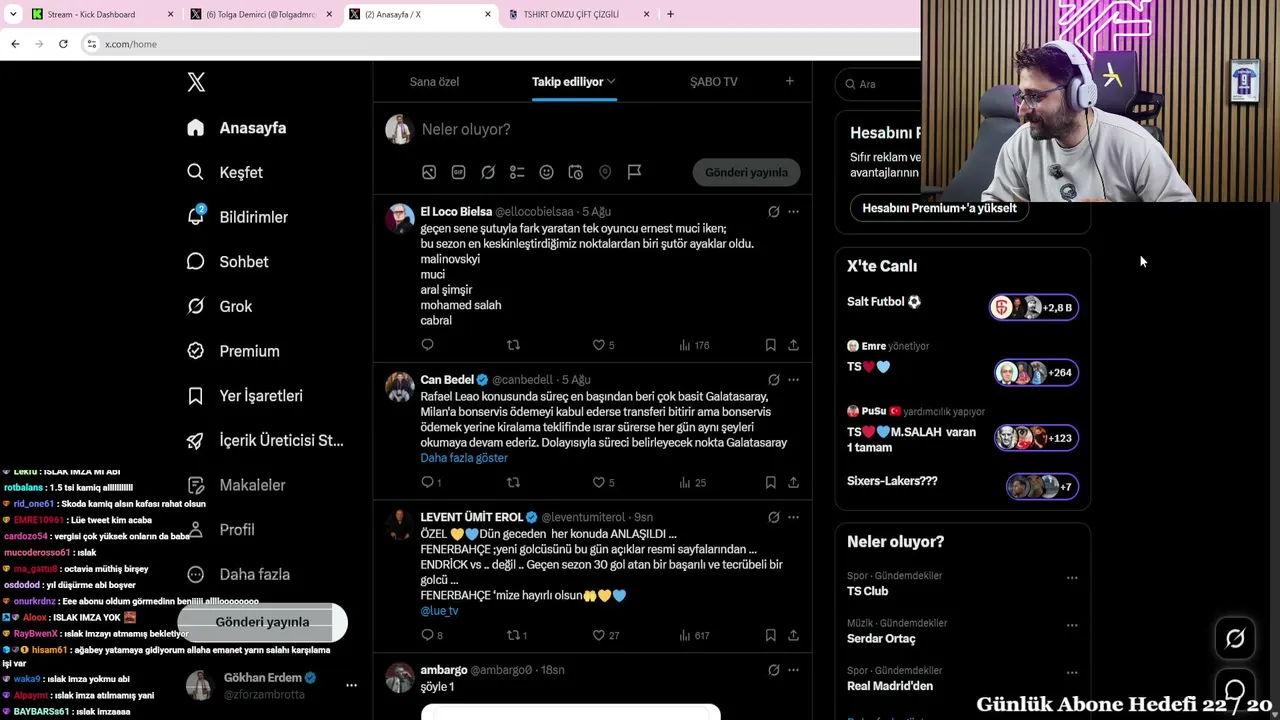Expand Takip ediliyor tab sort chevron
This screenshot has height=720, width=1280.
coord(611,81)
